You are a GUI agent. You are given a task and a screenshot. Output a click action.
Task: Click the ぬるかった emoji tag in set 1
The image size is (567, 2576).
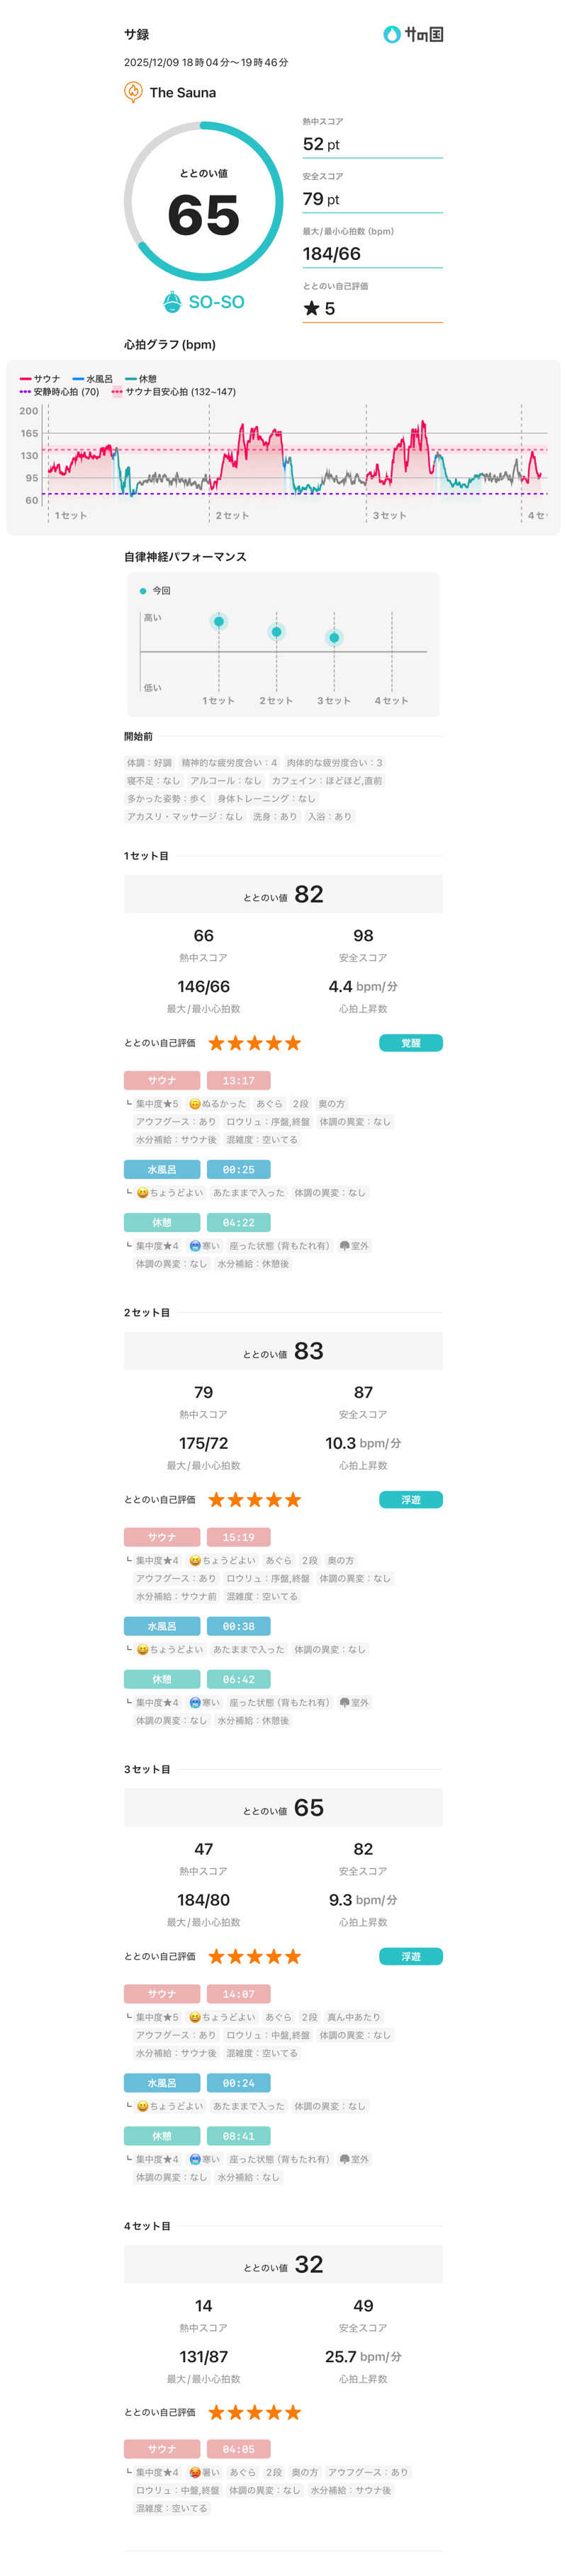tap(195, 1103)
